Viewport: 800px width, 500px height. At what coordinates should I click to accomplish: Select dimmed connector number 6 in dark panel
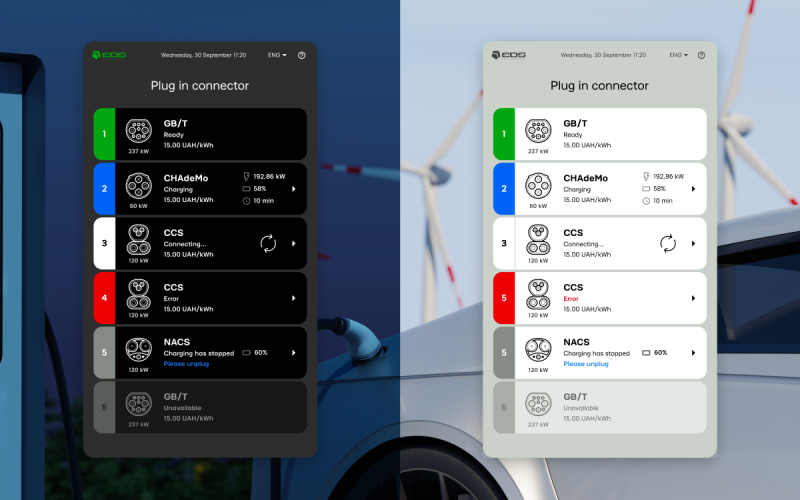(x=105, y=407)
